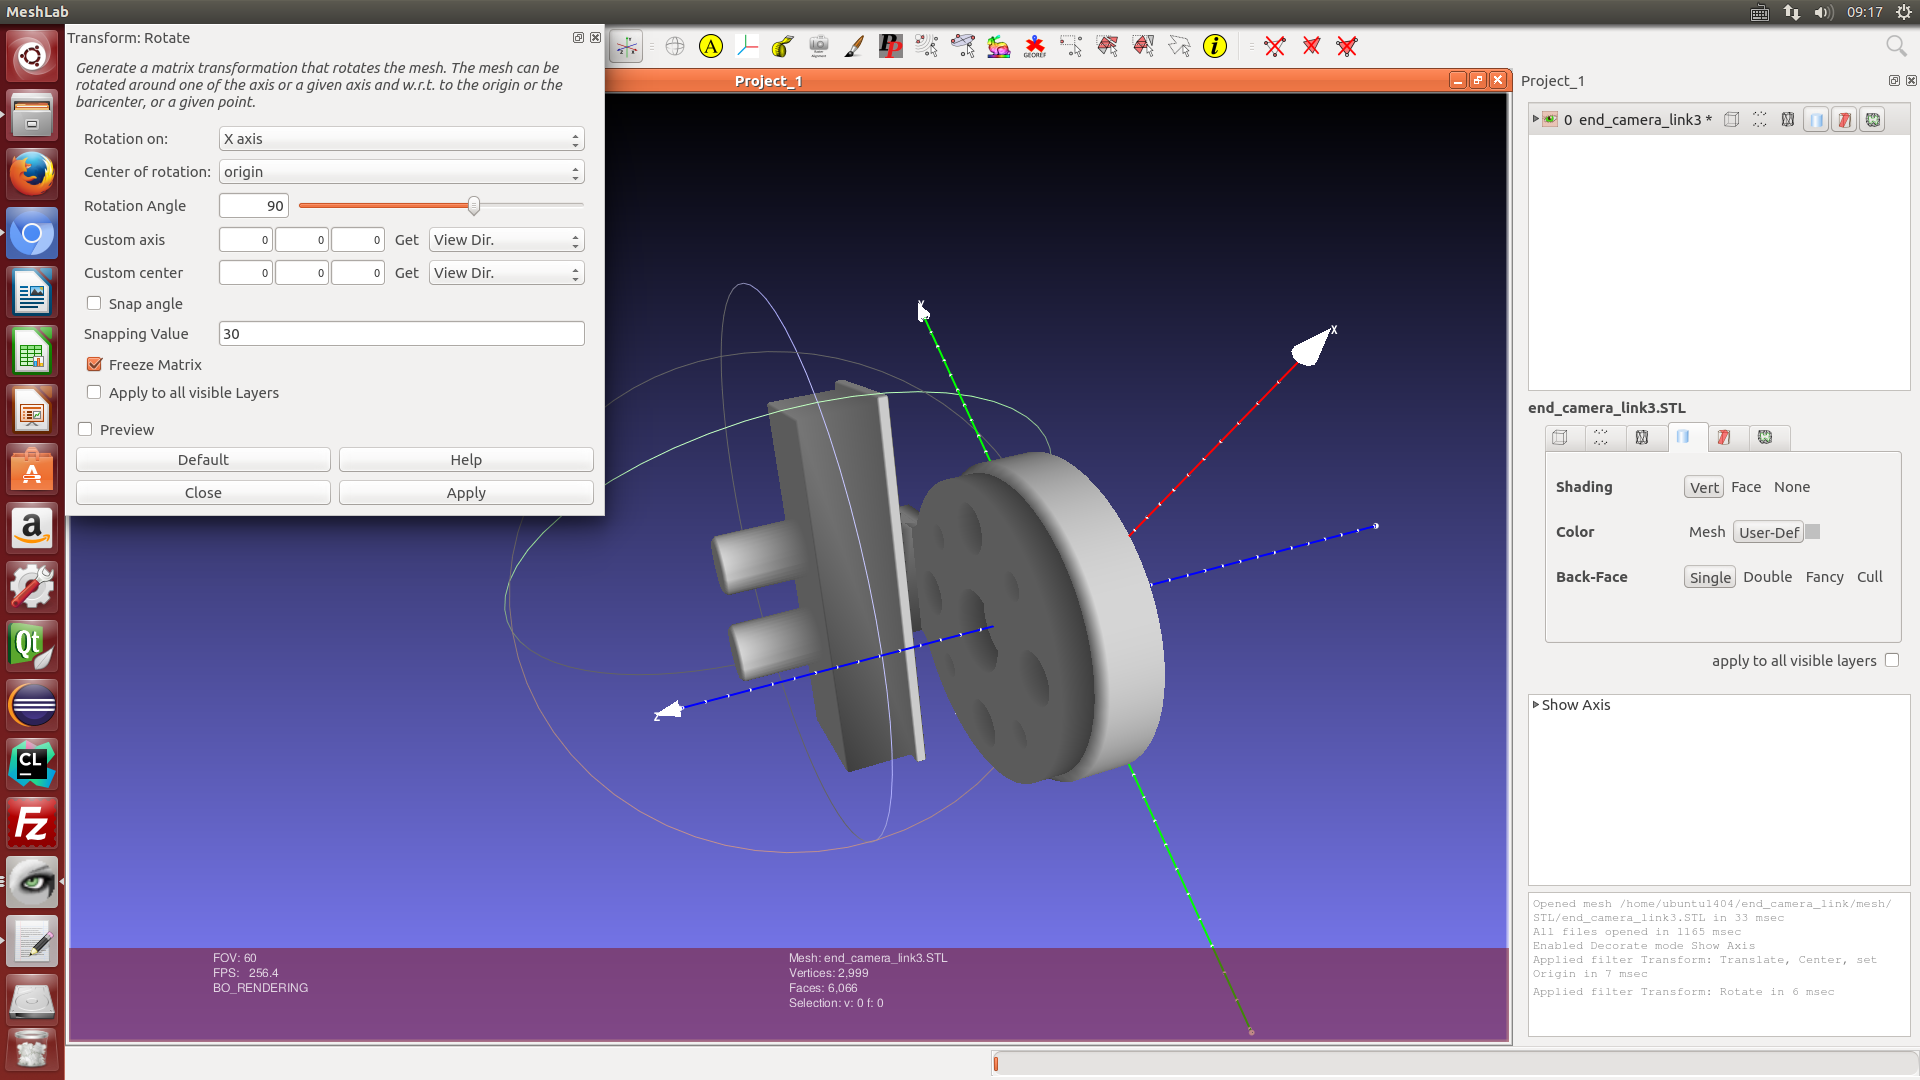
Task: Open the yellow Info layer icon
Action: click(x=1215, y=46)
